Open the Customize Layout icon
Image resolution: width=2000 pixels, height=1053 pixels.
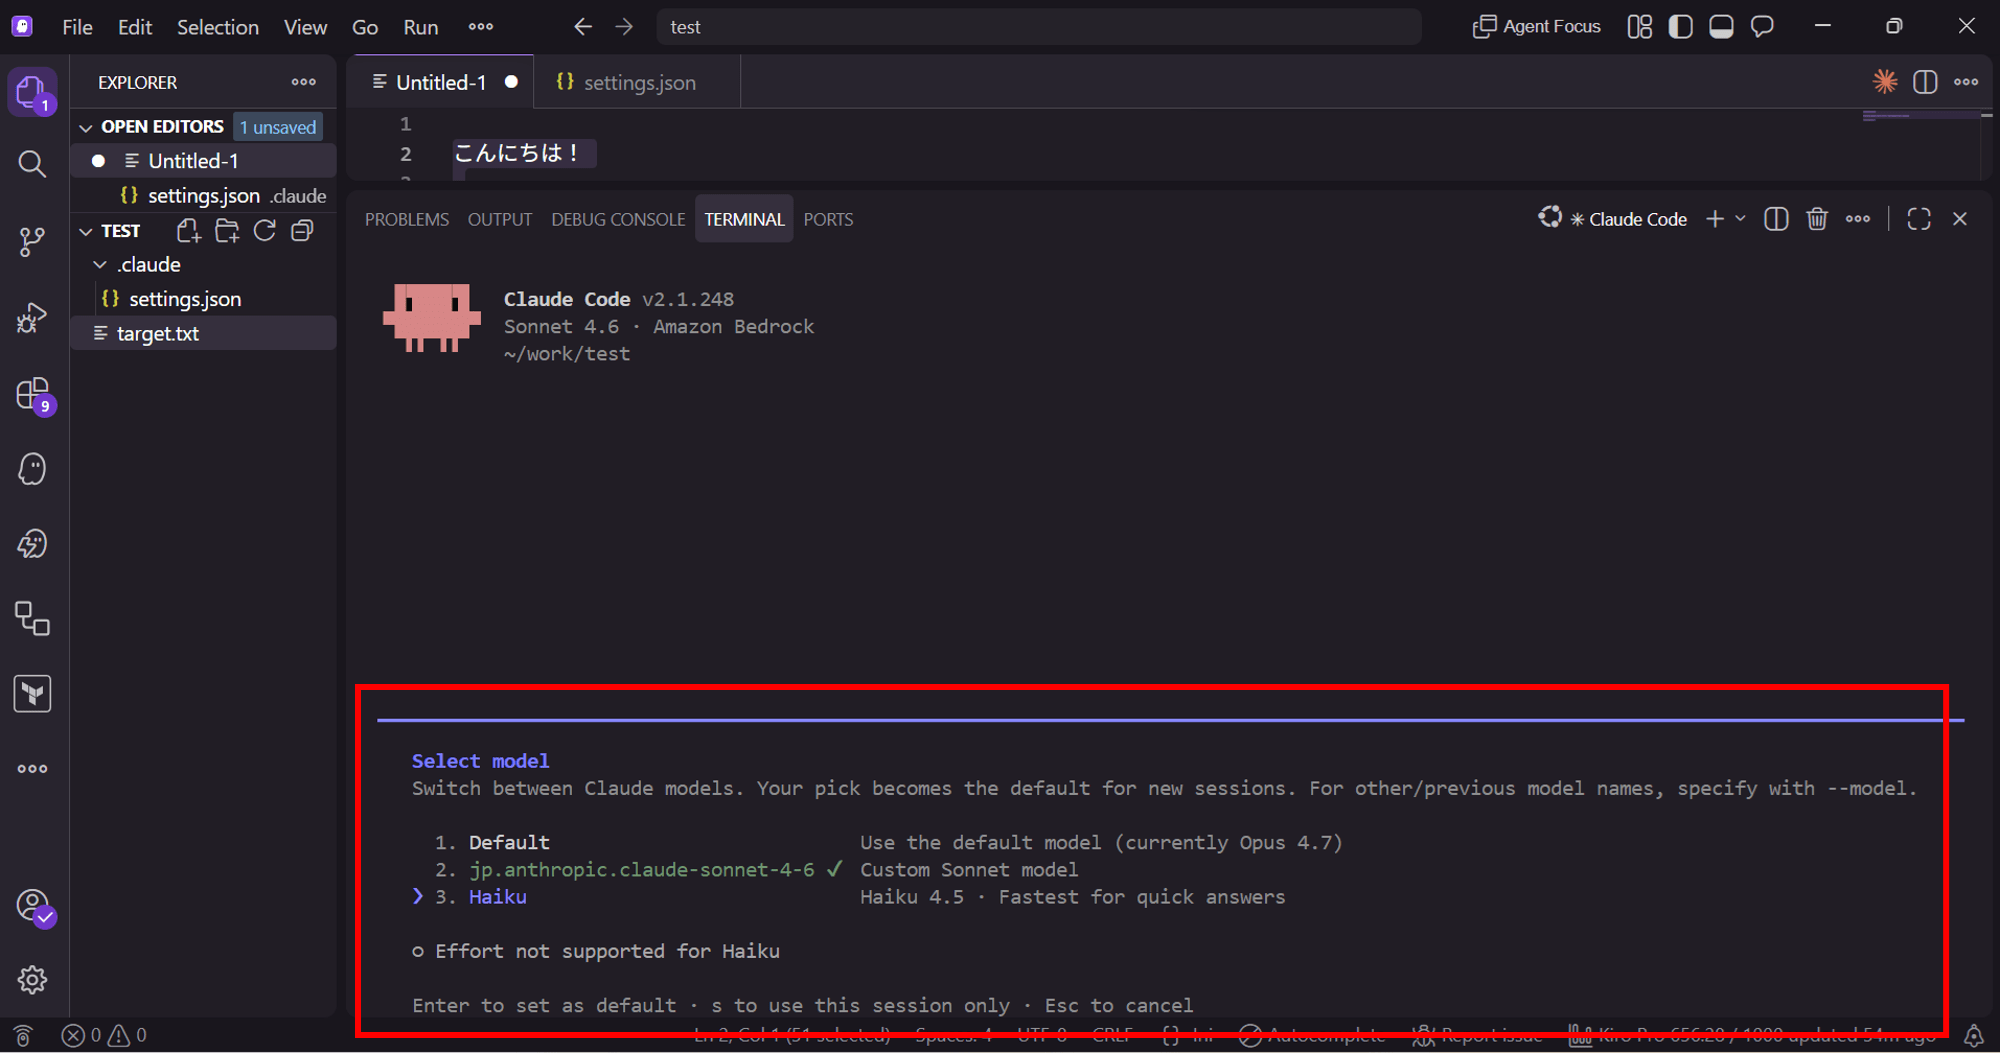click(x=1640, y=27)
